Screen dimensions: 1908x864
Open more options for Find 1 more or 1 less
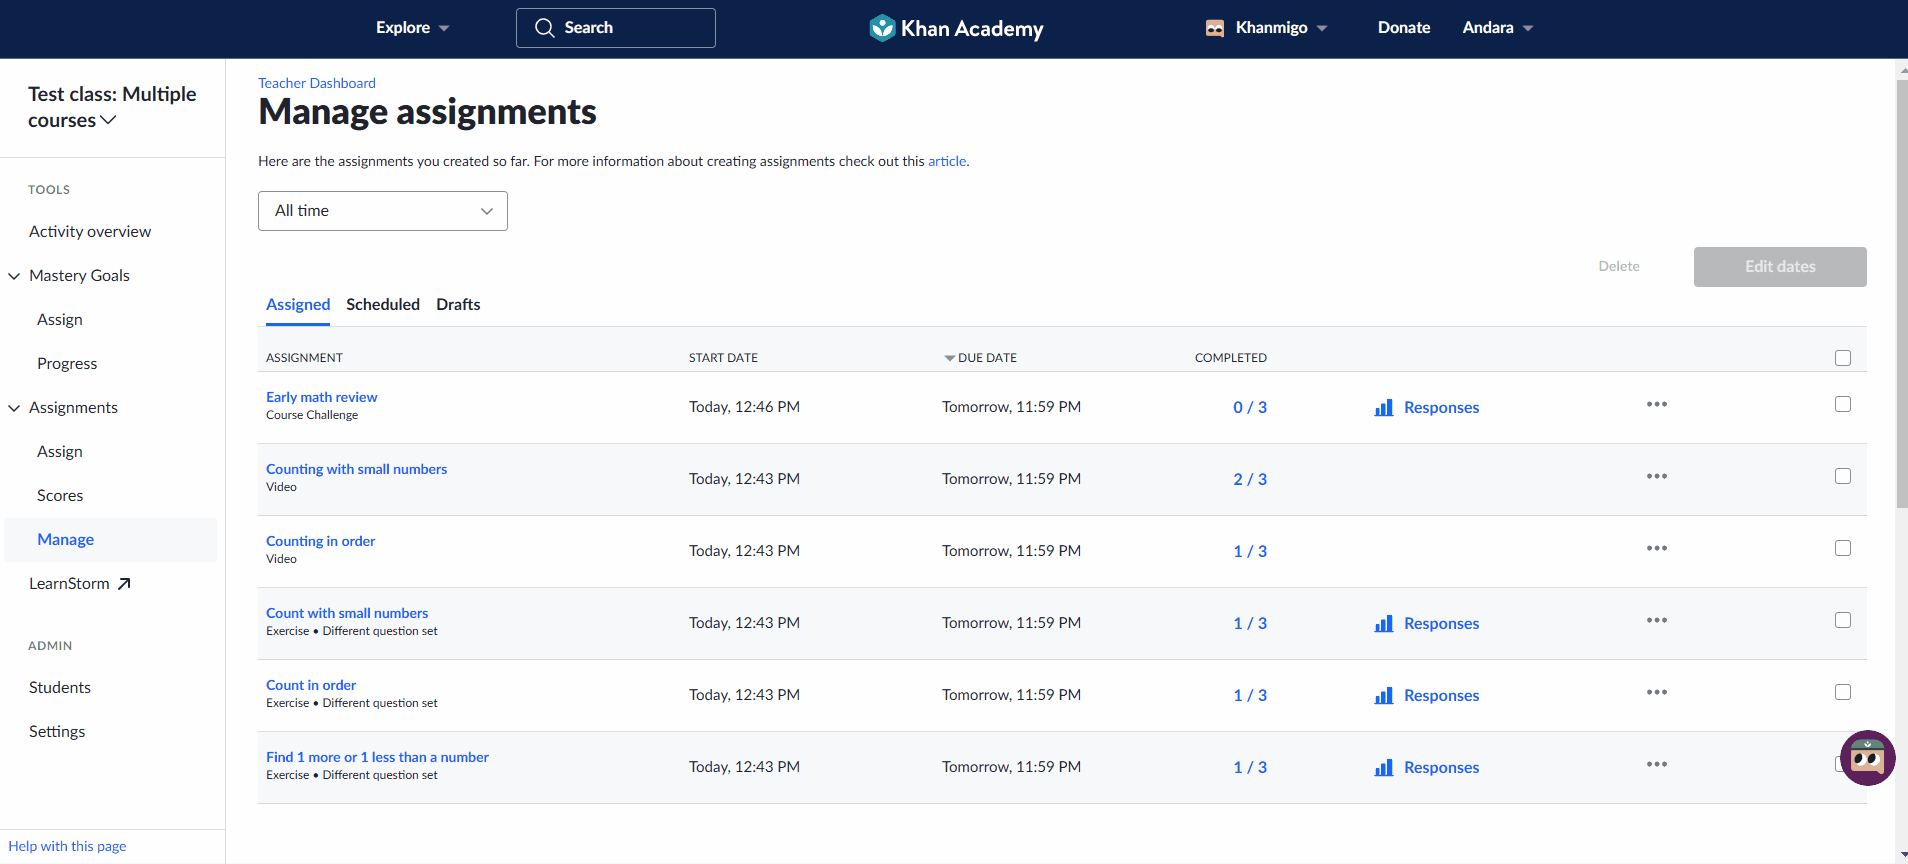[1657, 764]
